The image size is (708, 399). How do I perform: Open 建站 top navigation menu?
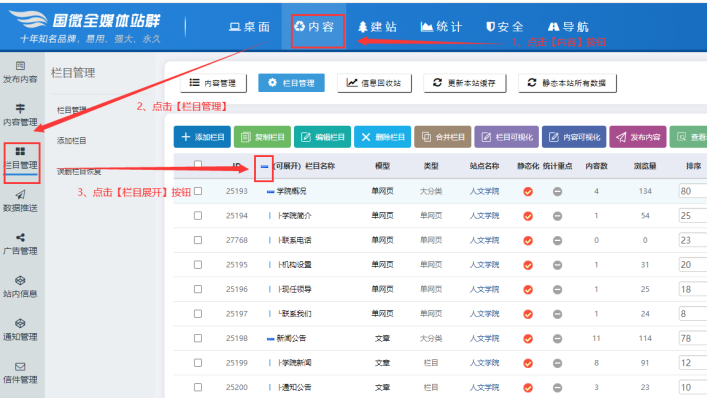pyautogui.click(x=377, y=27)
